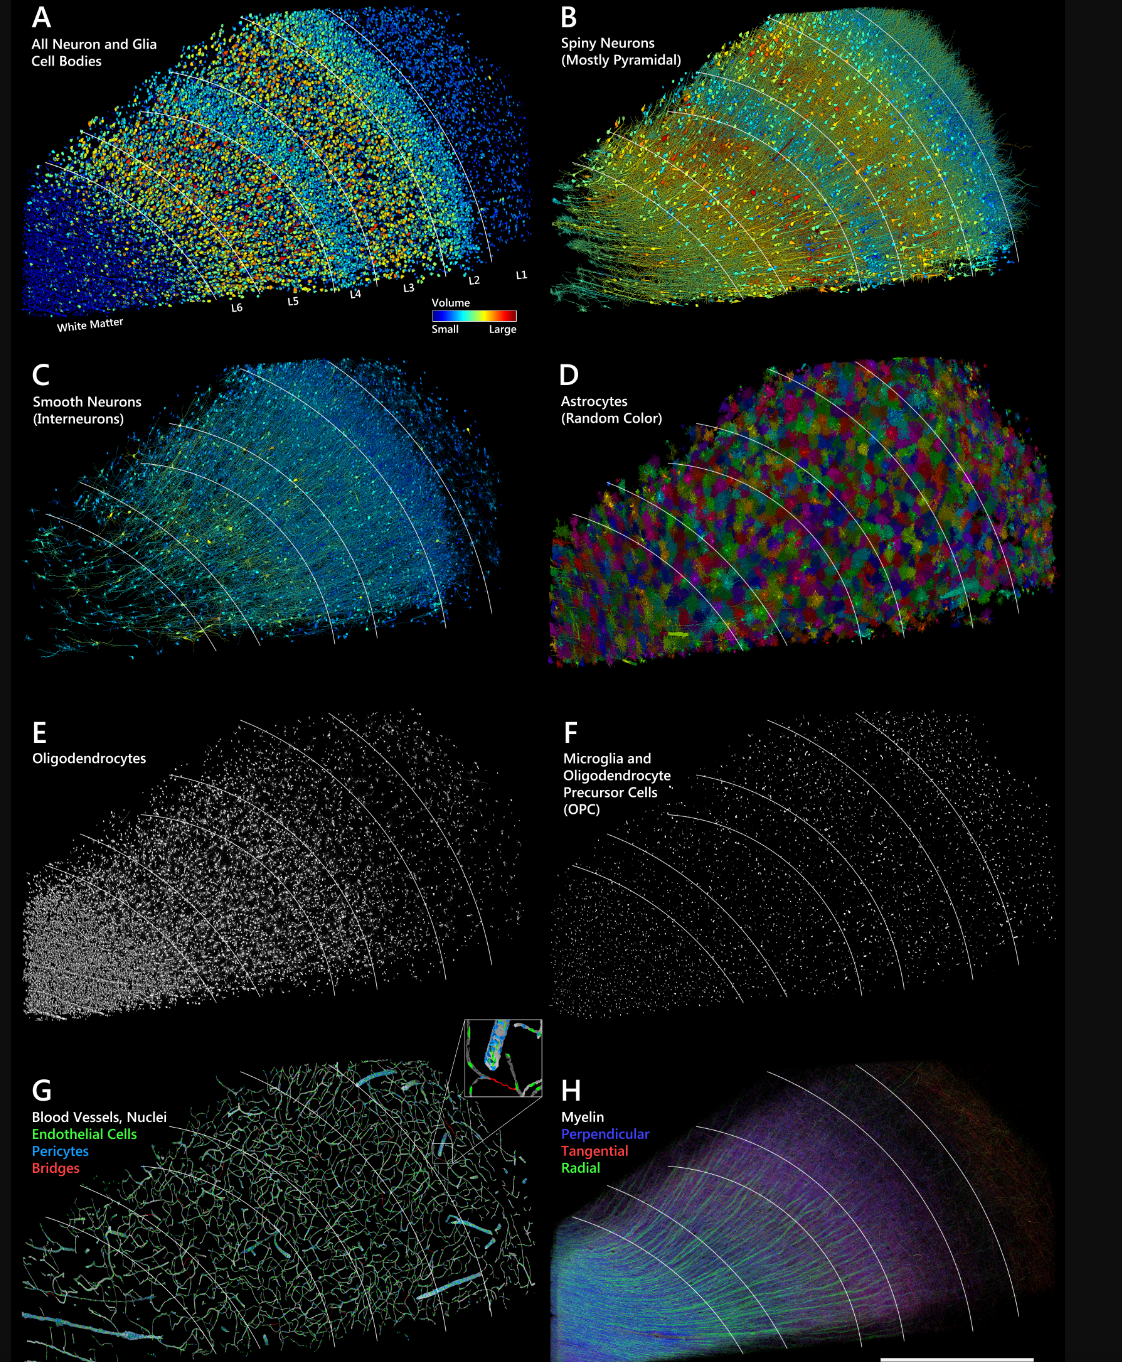Click the "Blood Vessels, Nuclei" caption
This screenshot has width=1122, height=1362.
(99, 1117)
